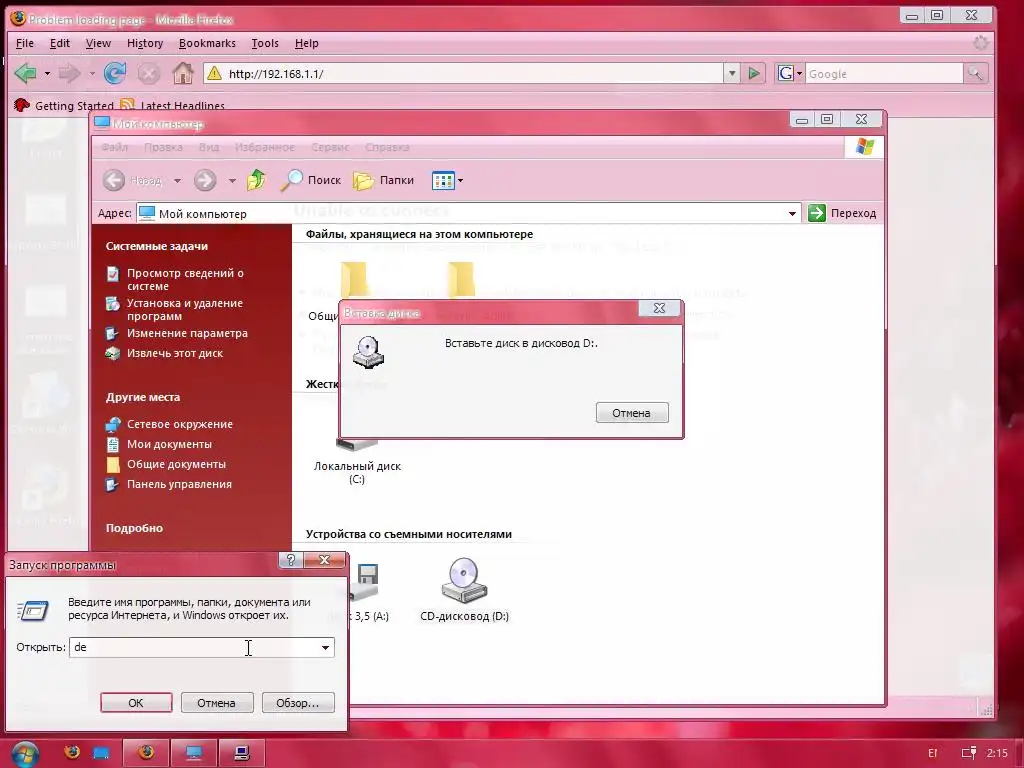Close the Вставка диска dialog
Viewport: 1024px width, 768px height.
[x=660, y=308]
